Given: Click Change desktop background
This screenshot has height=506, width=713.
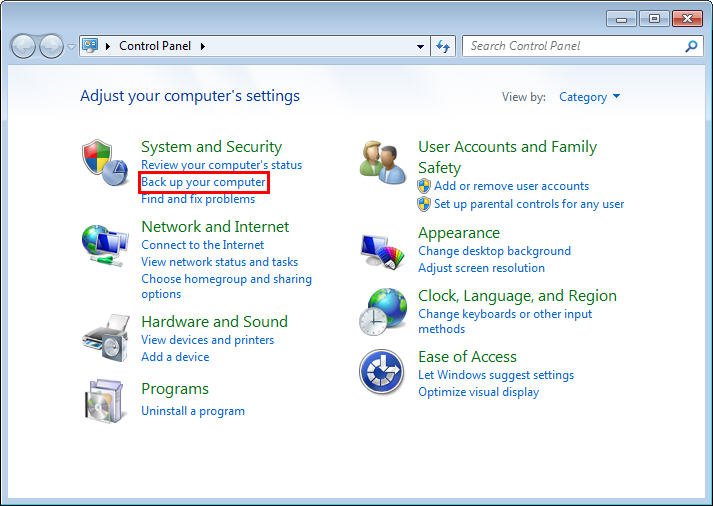Looking at the screenshot, I should pos(494,251).
